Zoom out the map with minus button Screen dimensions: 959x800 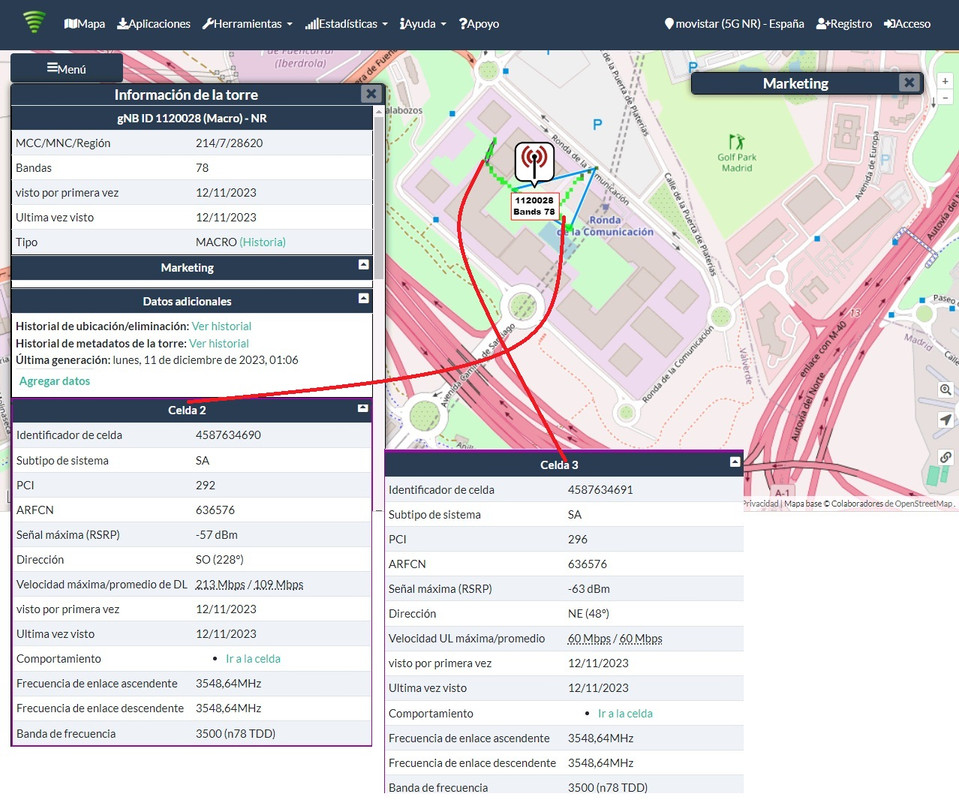tap(945, 98)
